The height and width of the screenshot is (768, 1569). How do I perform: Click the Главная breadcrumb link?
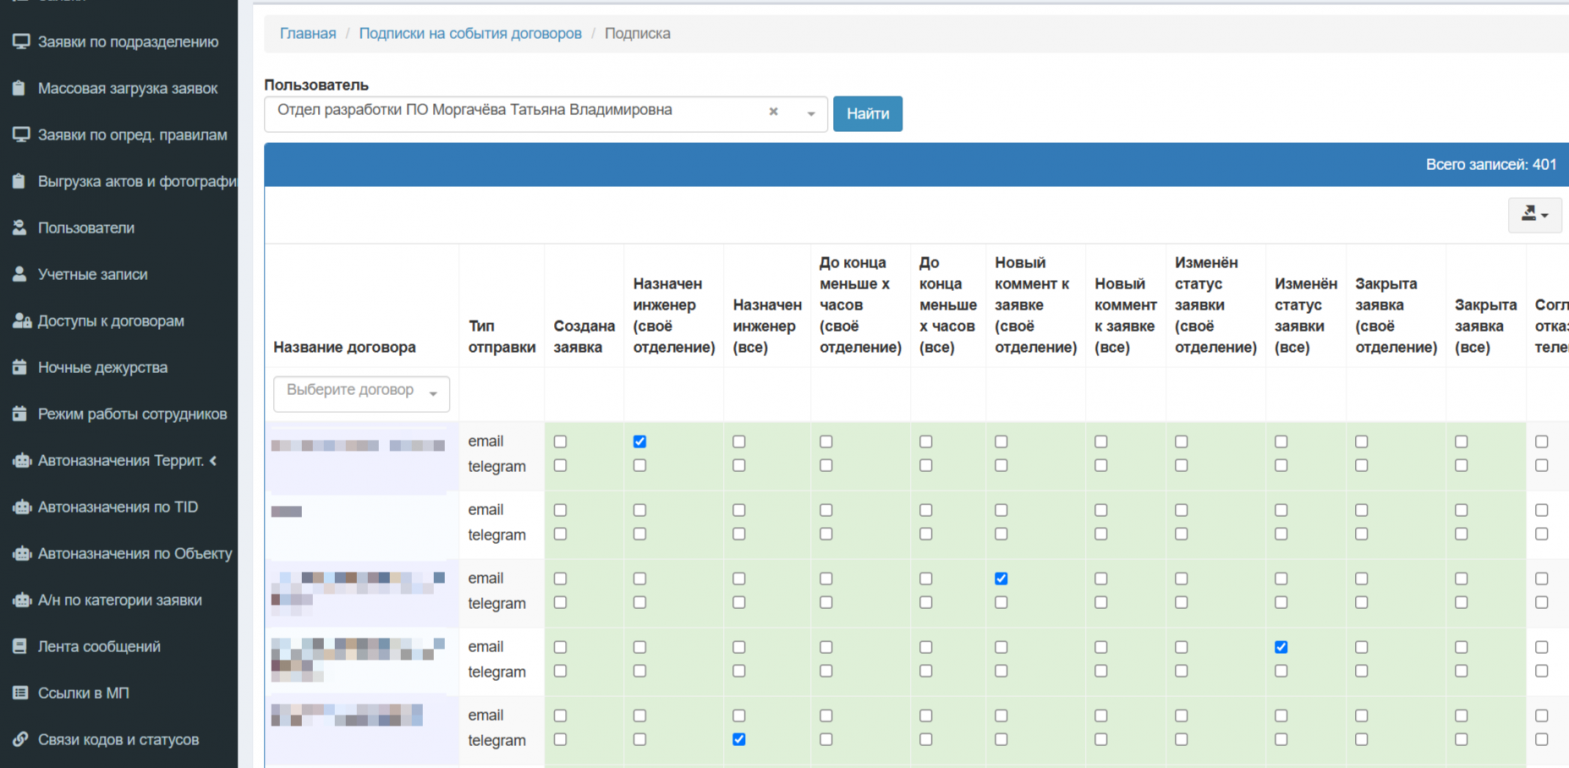308,34
